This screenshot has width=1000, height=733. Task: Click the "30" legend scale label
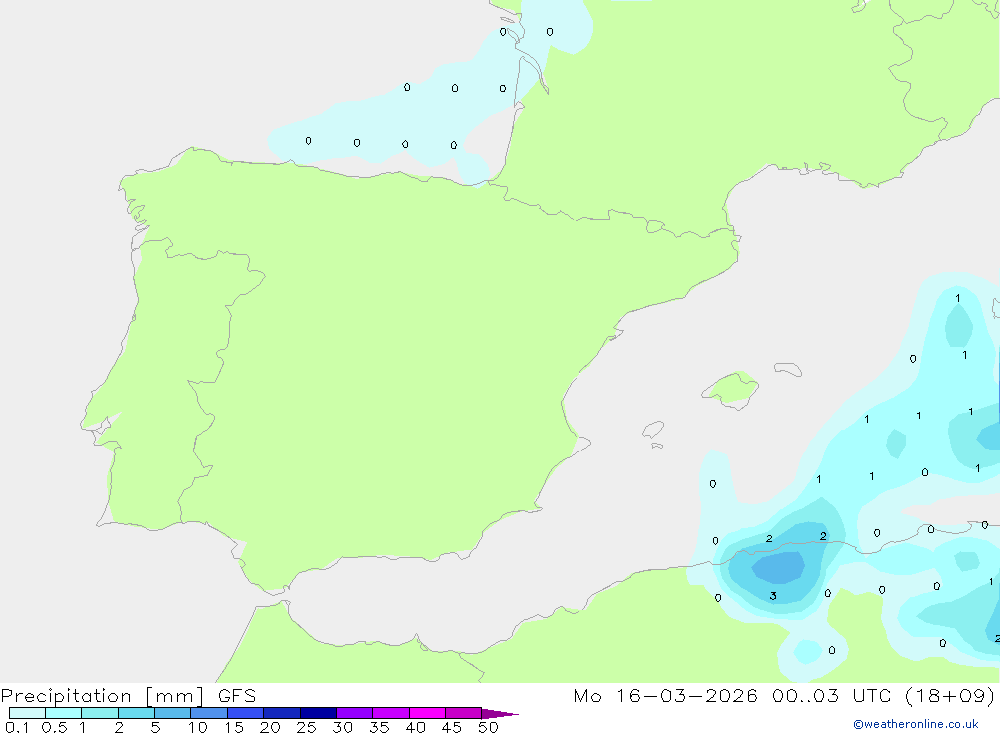(343, 727)
